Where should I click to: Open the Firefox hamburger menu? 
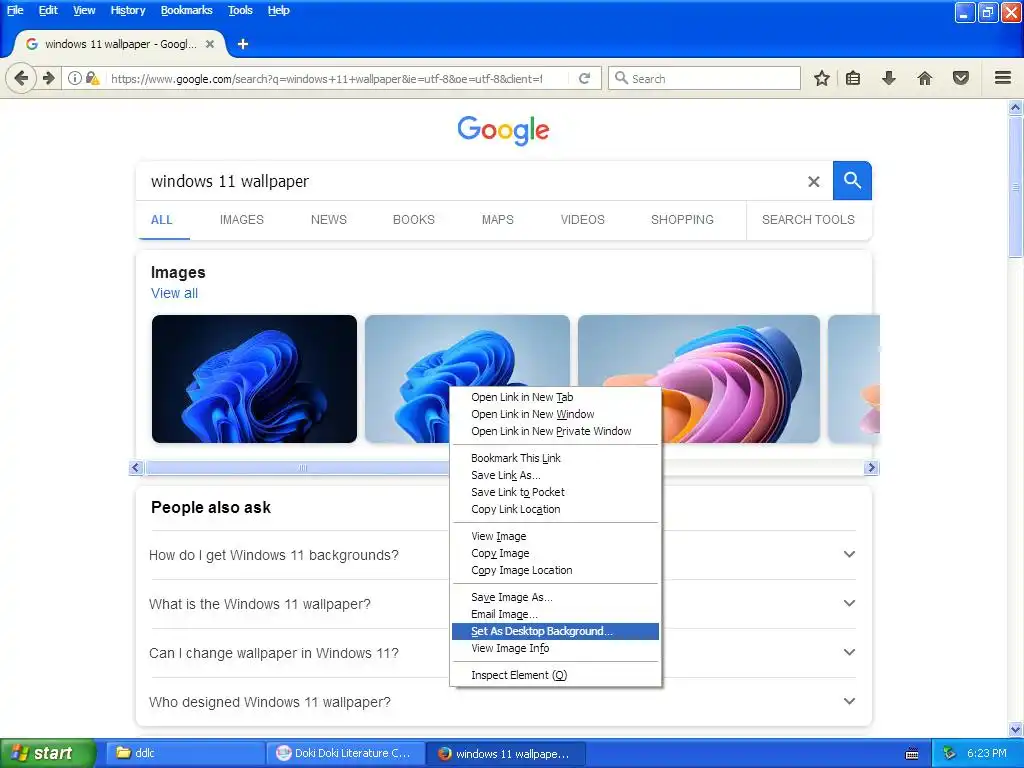1003,78
